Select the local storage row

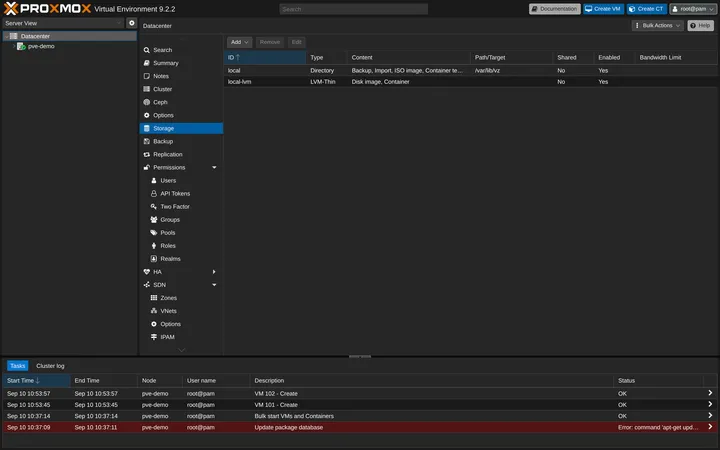coord(471,70)
